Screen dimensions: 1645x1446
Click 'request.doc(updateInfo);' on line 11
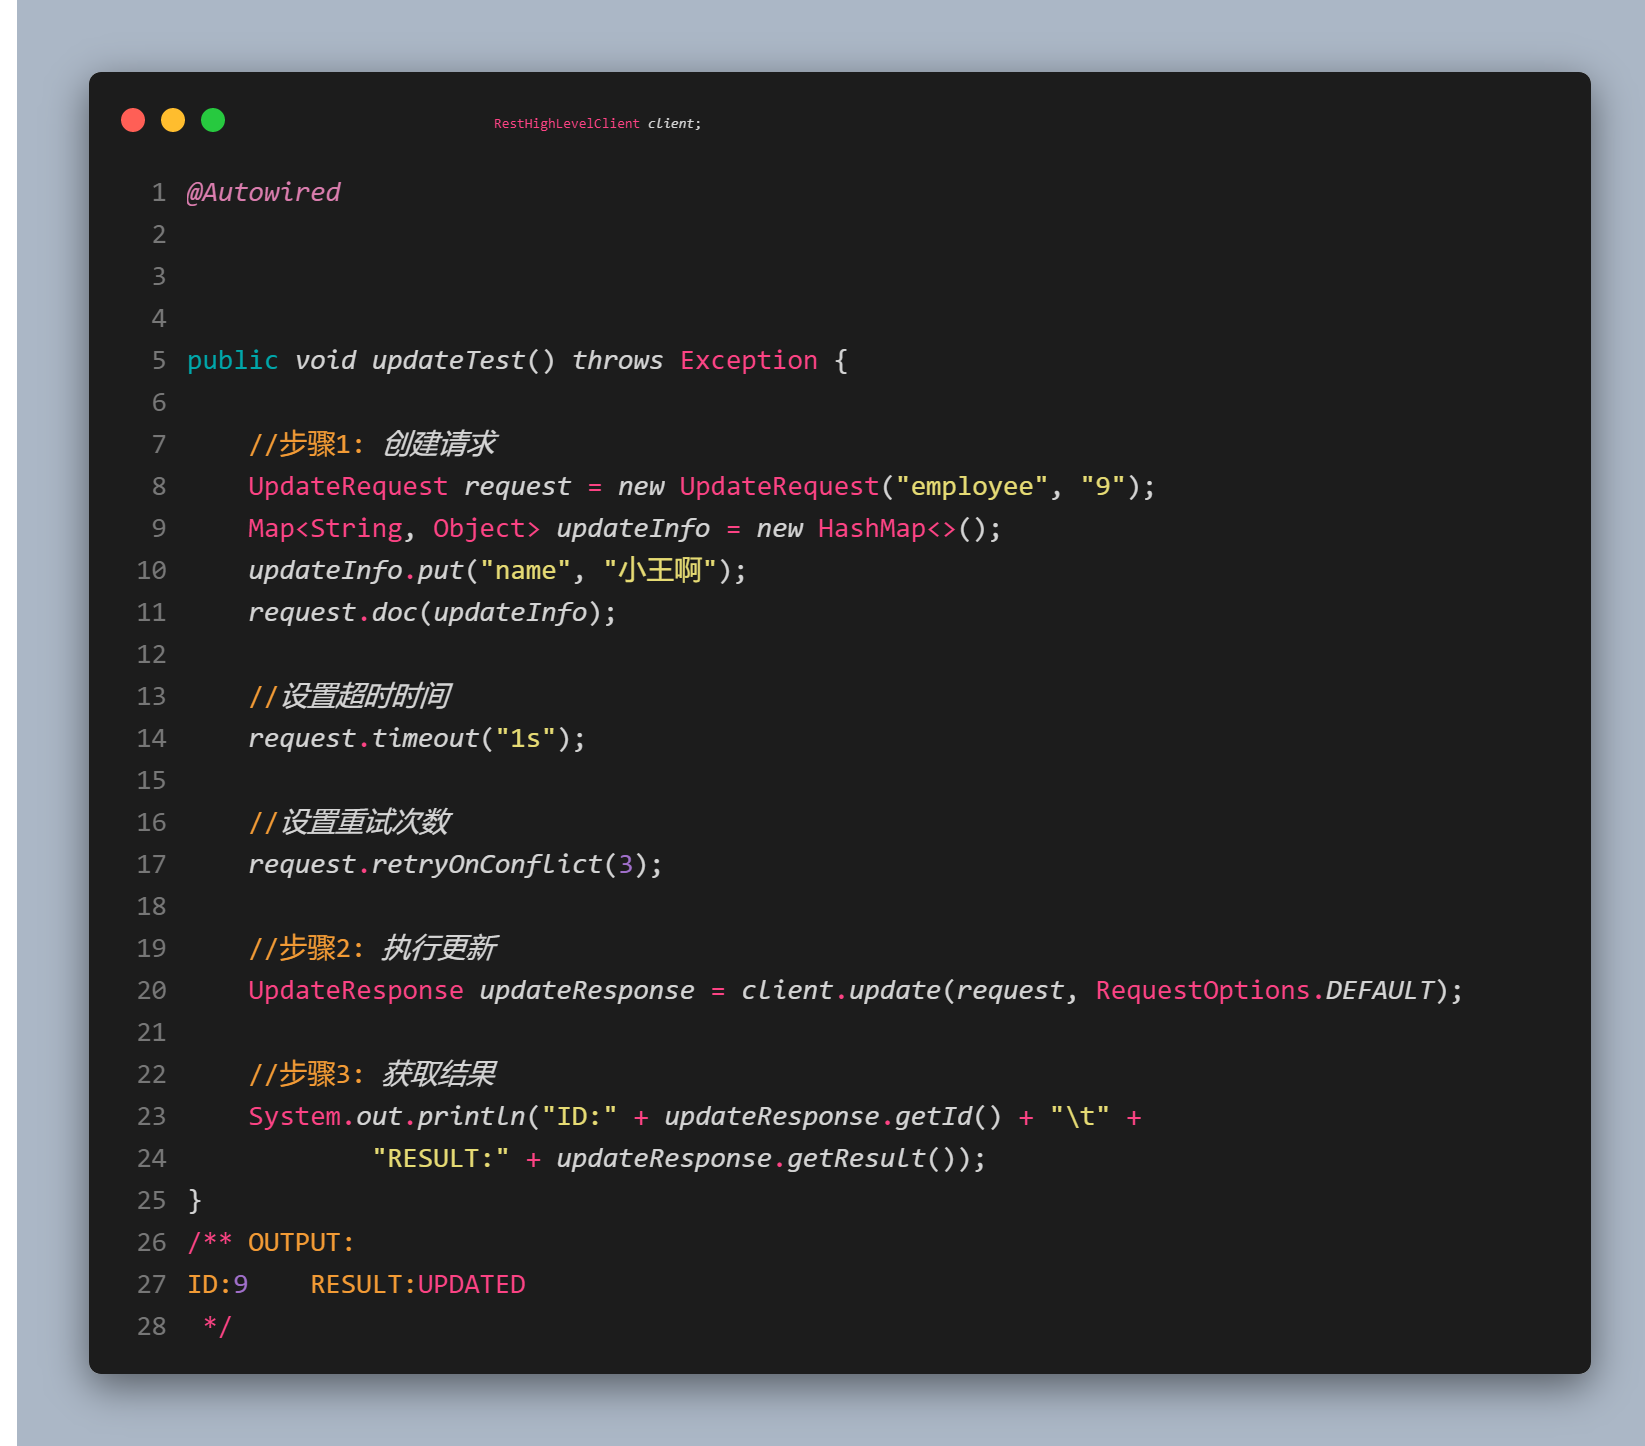432,612
